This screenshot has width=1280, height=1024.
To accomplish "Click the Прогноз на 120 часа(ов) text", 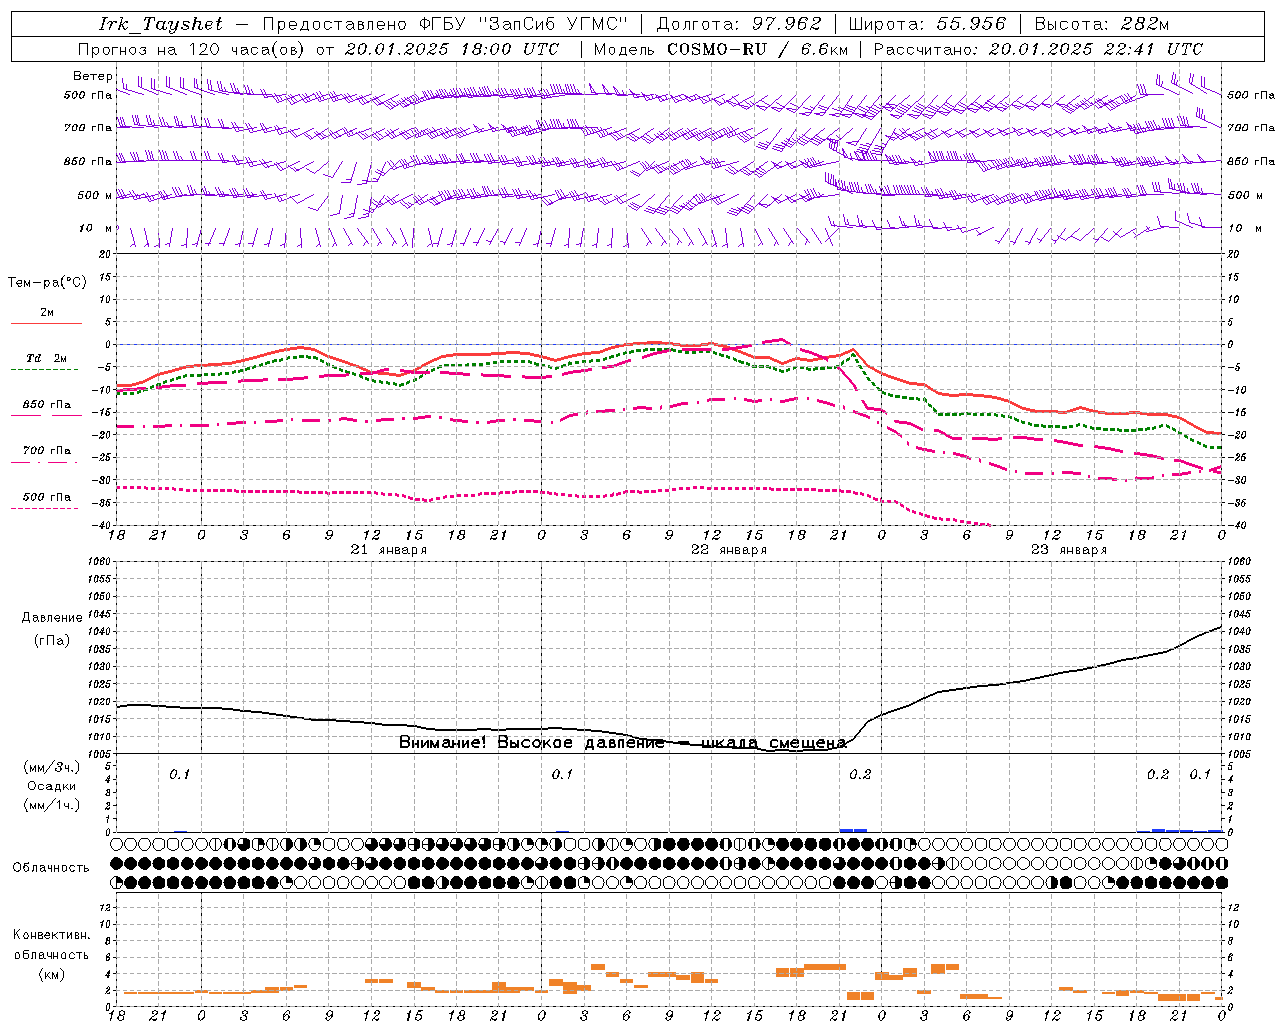I will (x=192, y=49).
